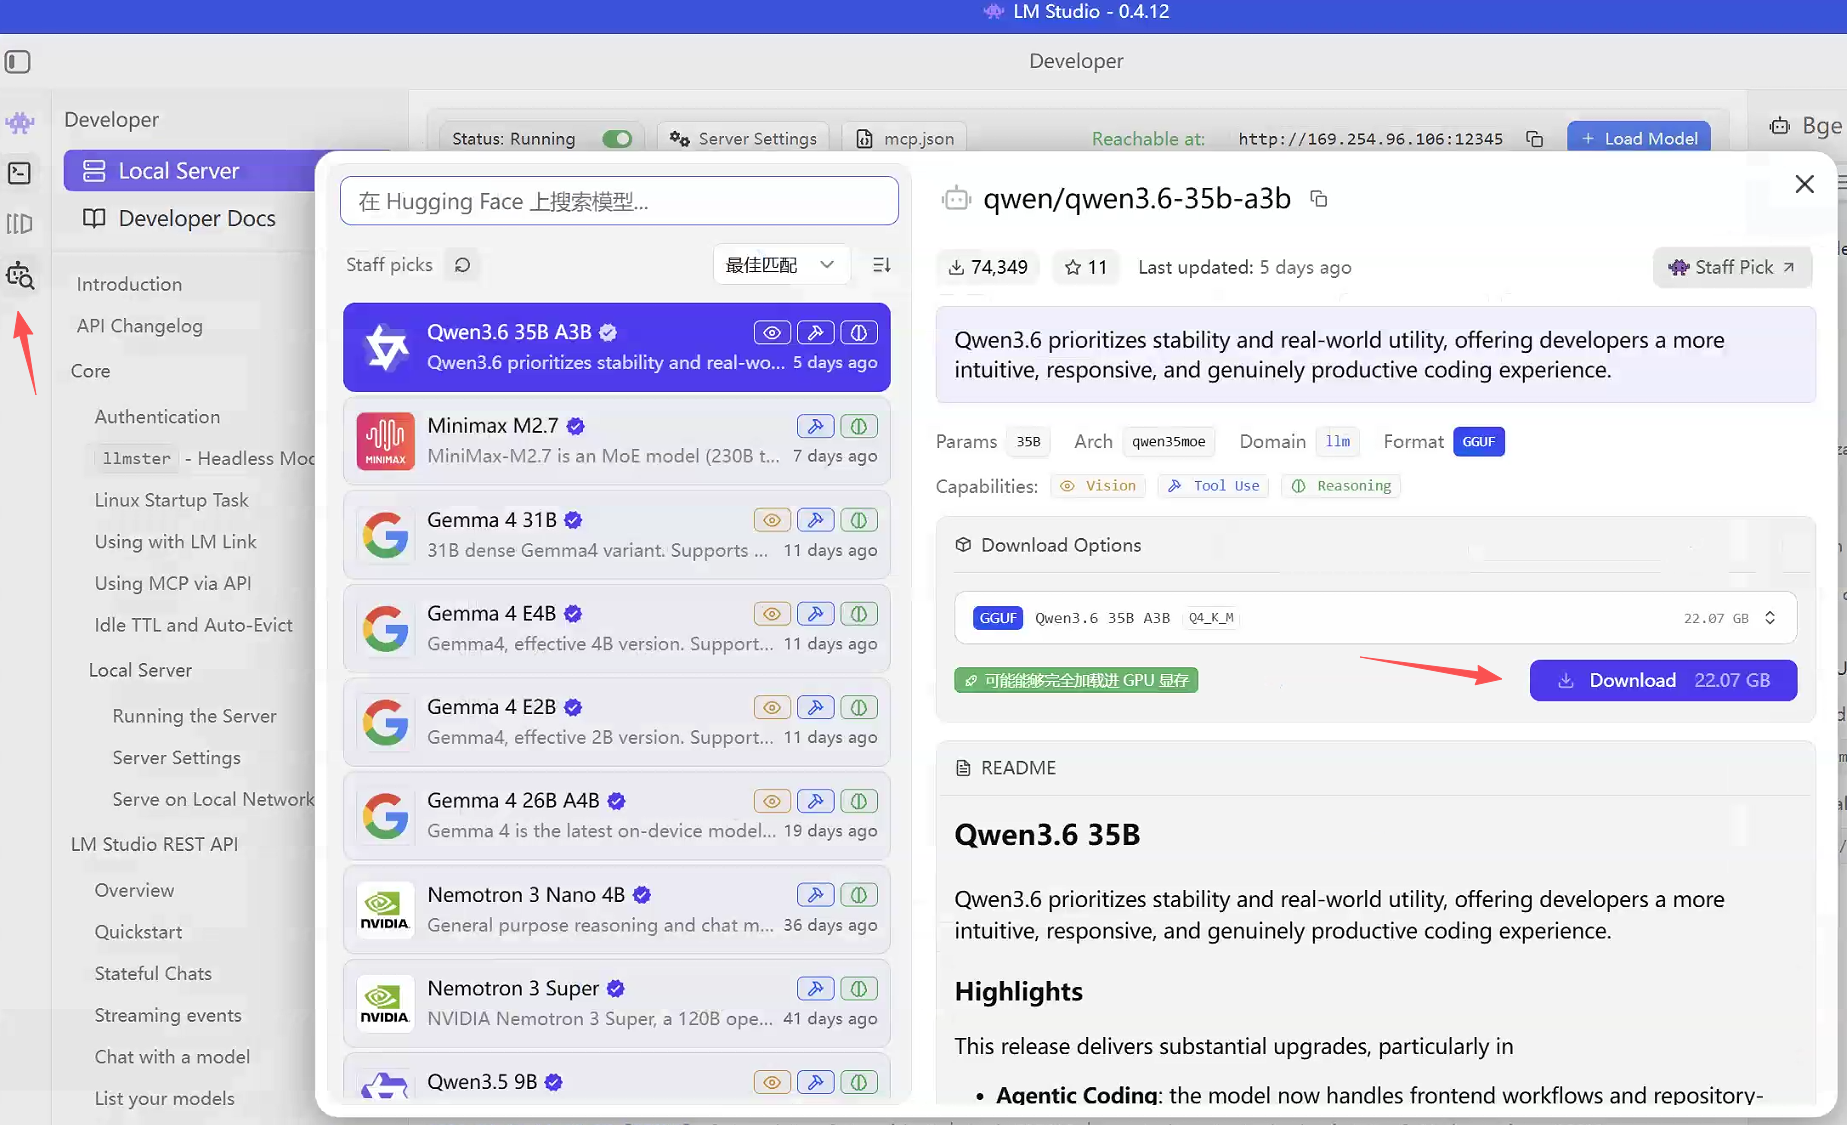
Task: Click the Reasoning capability tag
Action: pyautogui.click(x=1341, y=486)
